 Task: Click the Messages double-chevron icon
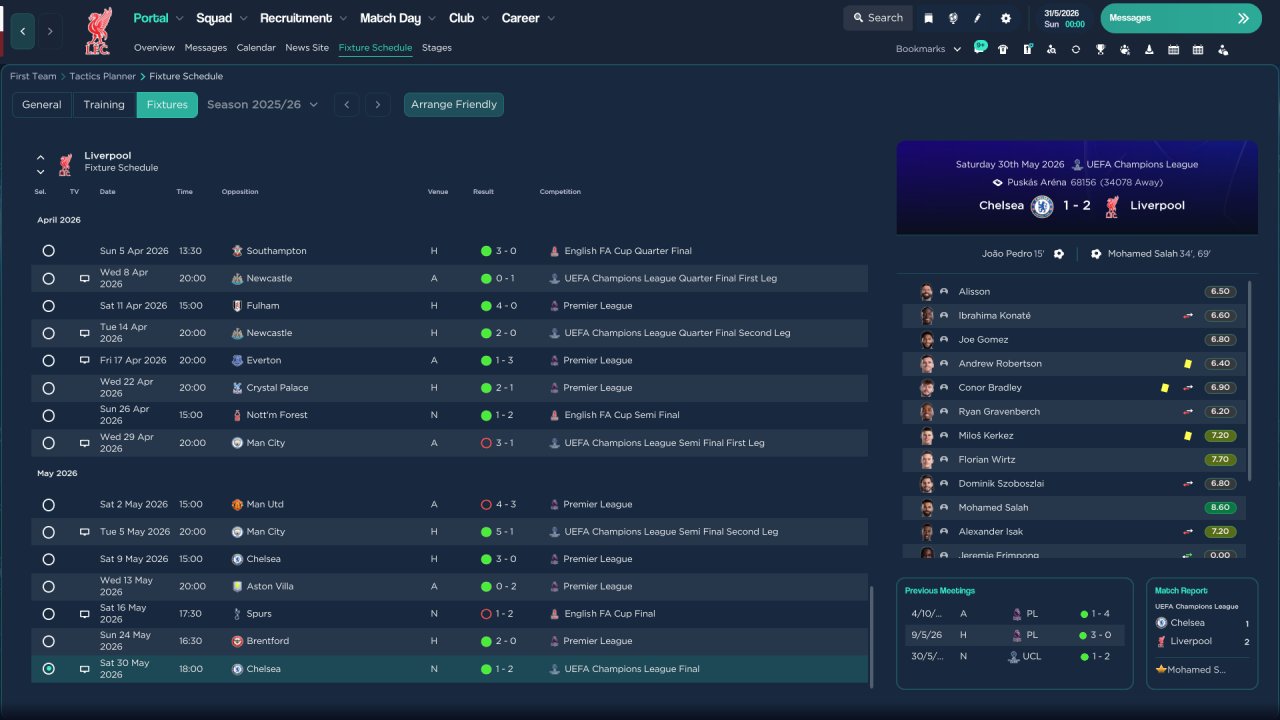pyautogui.click(x=1243, y=18)
